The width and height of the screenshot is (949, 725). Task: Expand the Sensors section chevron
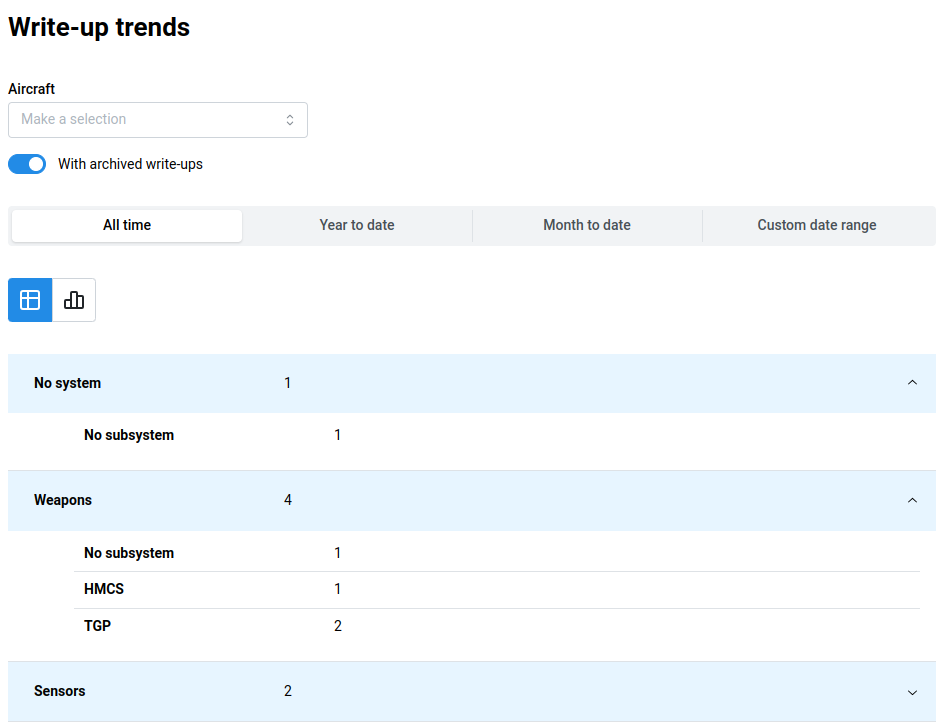pyautogui.click(x=911, y=692)
